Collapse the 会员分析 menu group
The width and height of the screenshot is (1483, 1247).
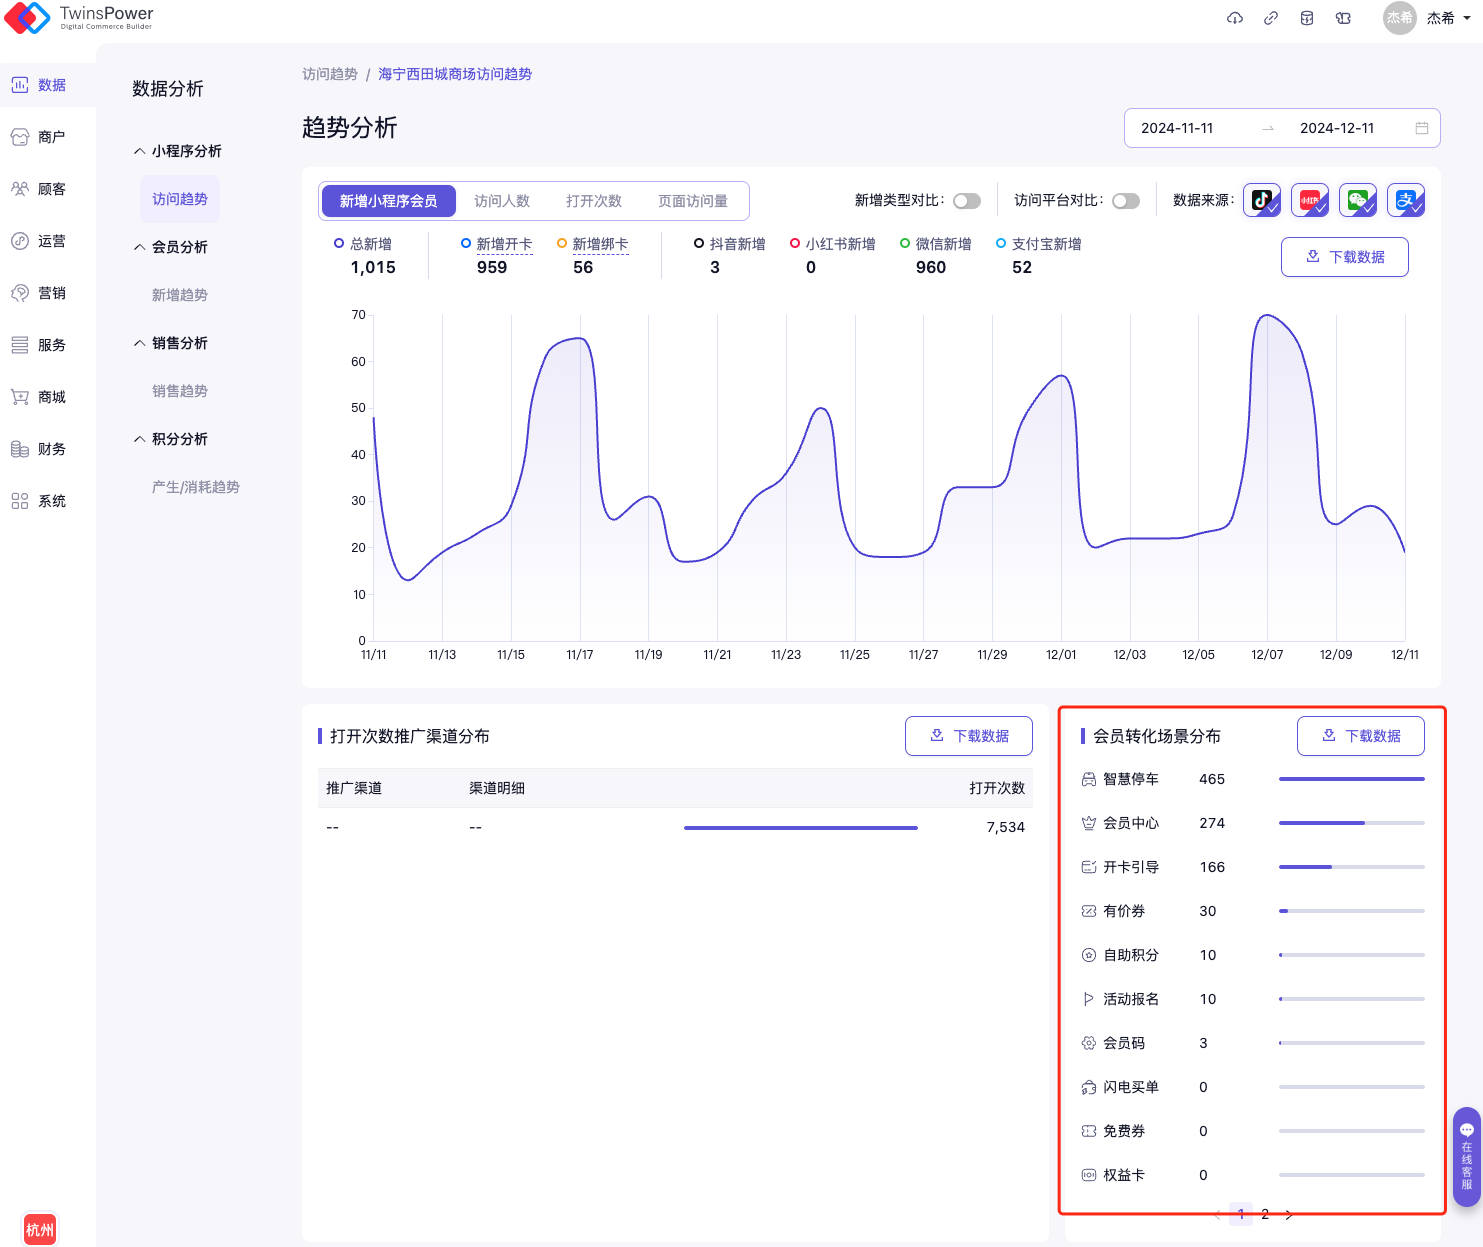[x=171, y=247]
